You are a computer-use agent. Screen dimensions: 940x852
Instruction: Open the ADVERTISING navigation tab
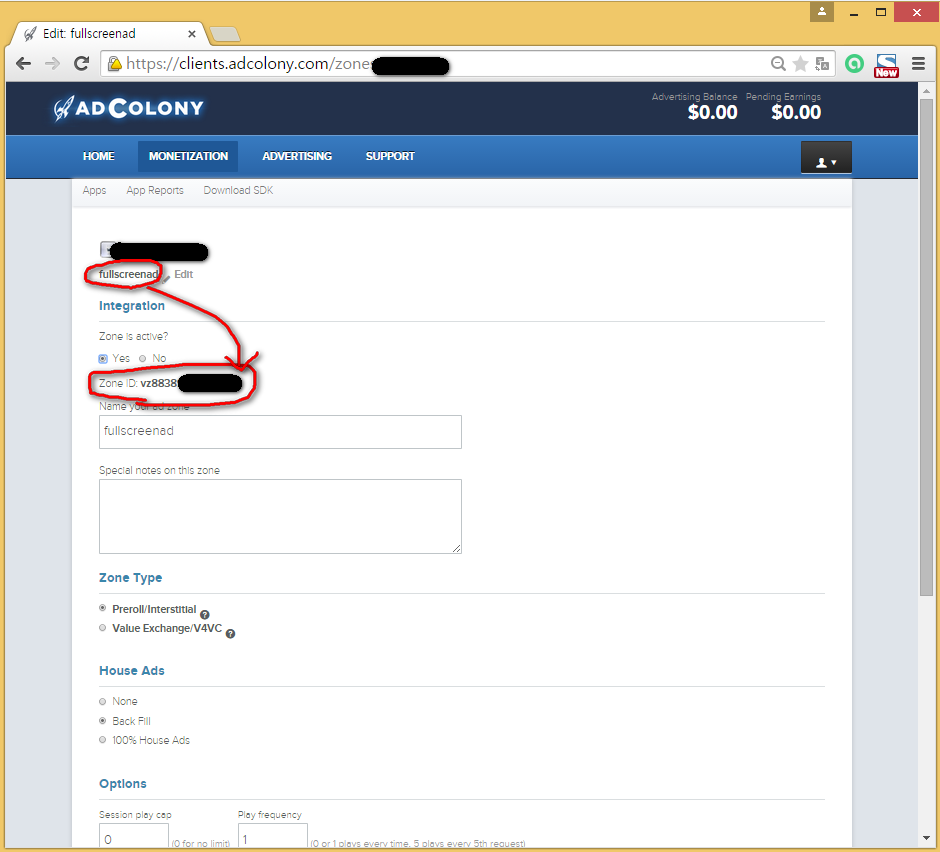pyautogui.click(x=297, y=156)
